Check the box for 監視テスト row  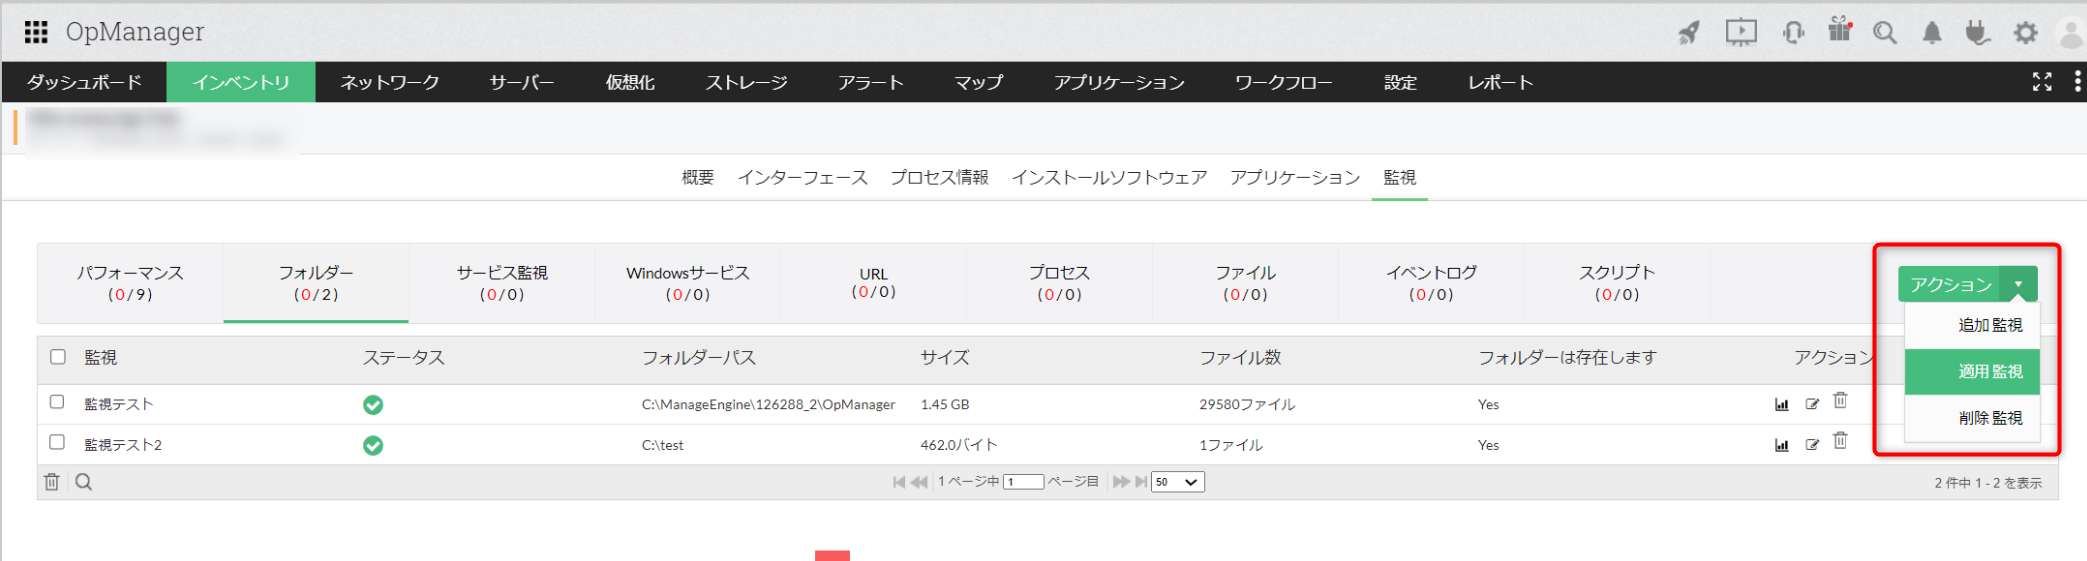click(x=57, y=402)
